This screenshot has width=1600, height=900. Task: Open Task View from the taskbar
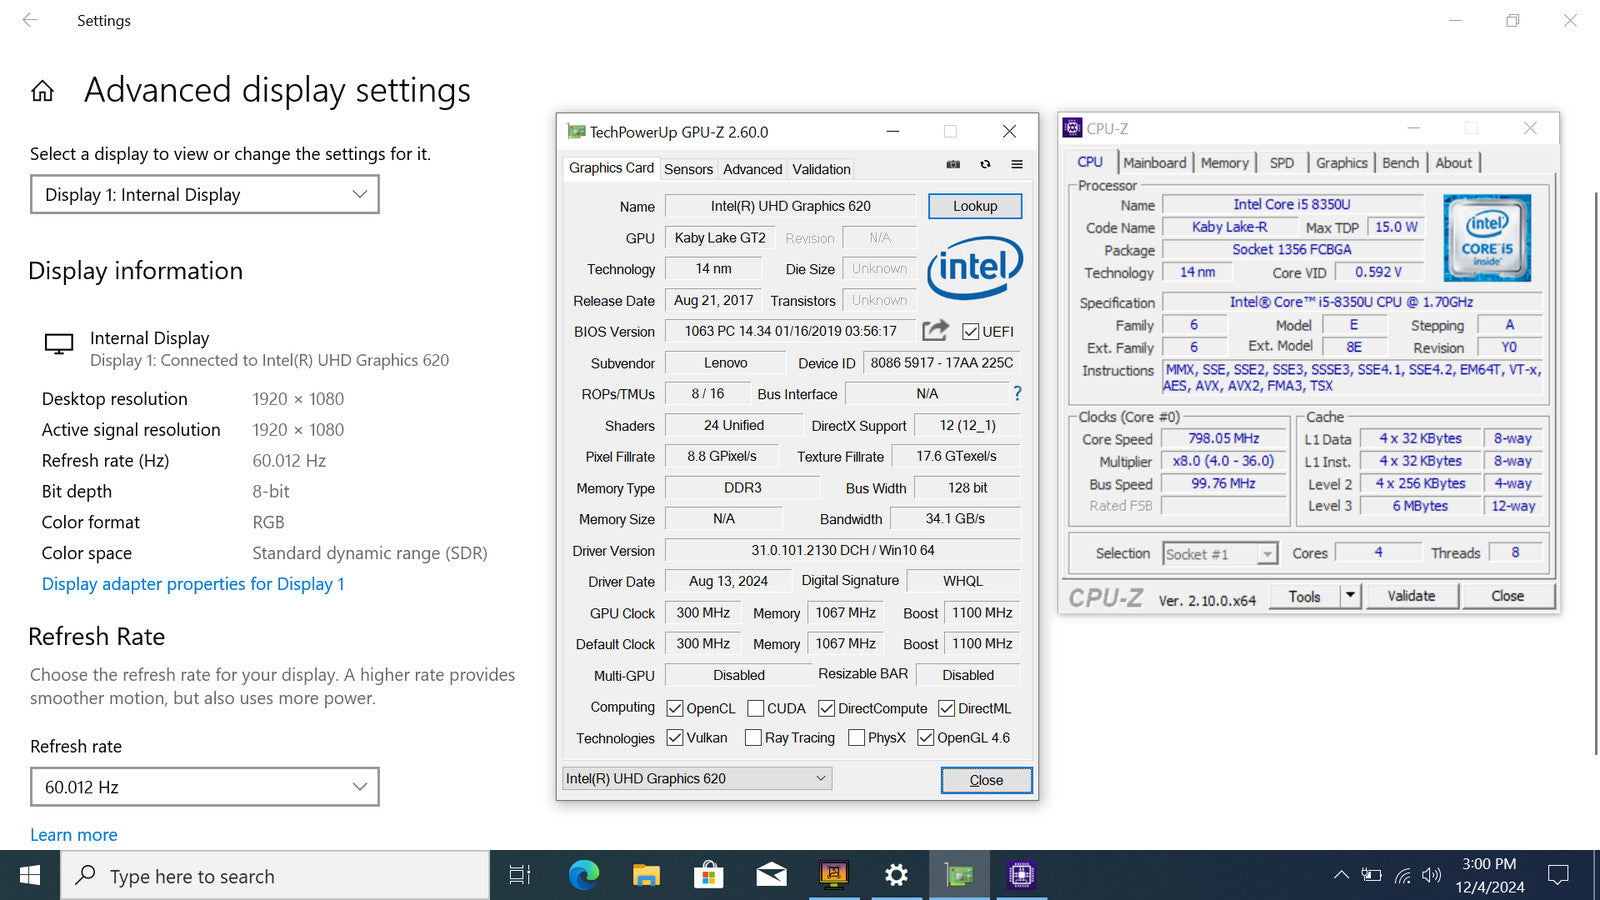[x=520, y=875]
